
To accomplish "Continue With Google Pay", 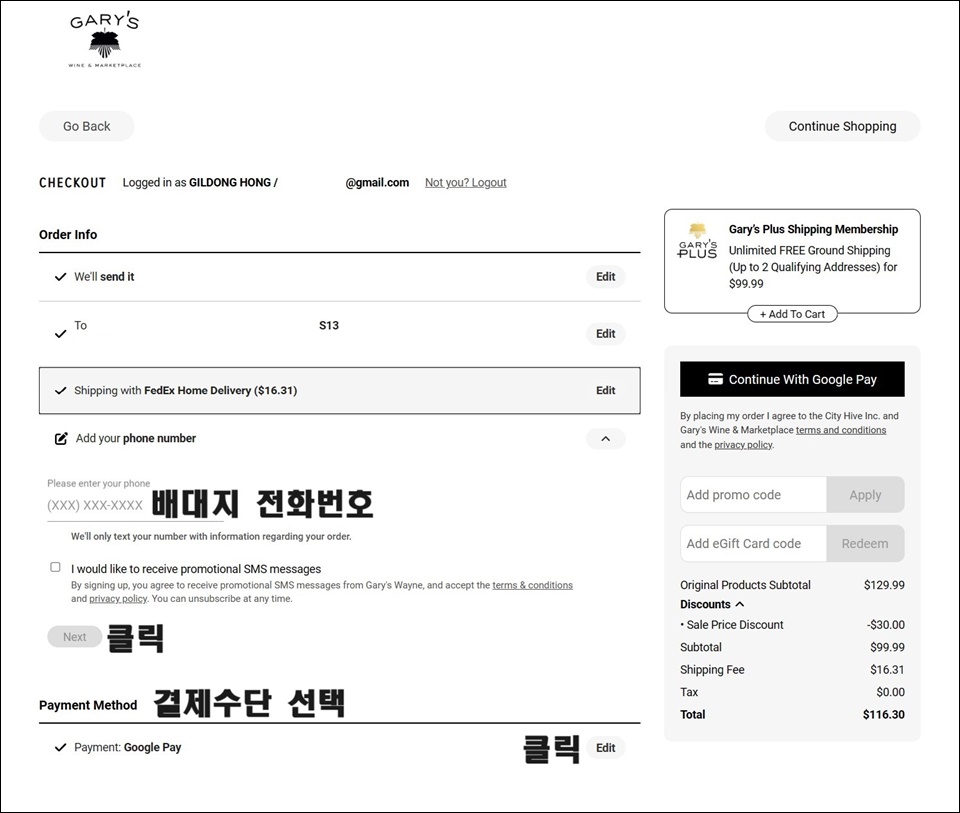I will 792,379.
